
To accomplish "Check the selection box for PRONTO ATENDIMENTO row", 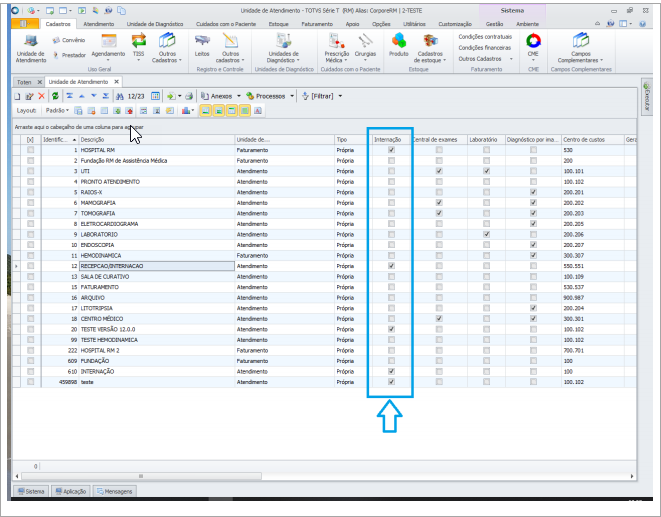I will [x=30, y=181].
